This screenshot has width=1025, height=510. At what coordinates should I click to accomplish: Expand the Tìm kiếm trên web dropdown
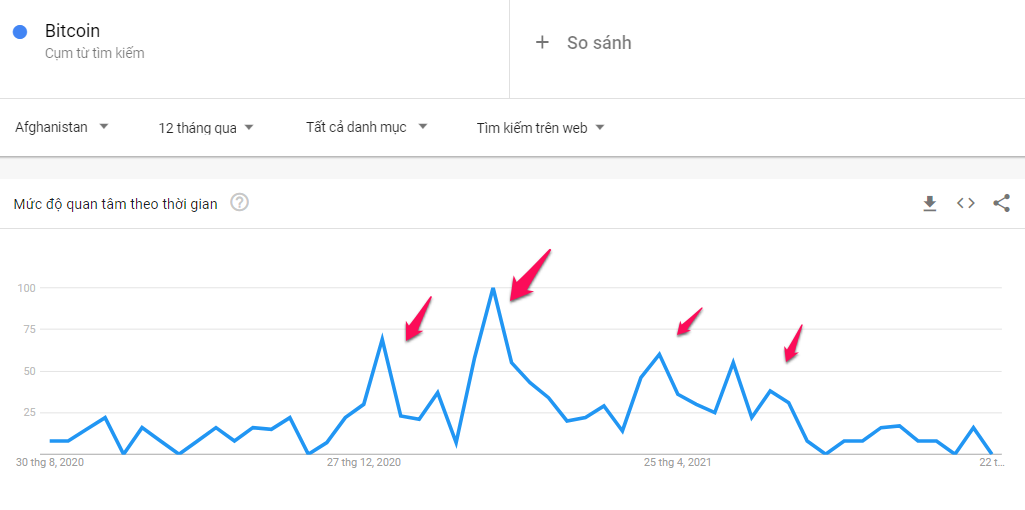click(540, 128)
